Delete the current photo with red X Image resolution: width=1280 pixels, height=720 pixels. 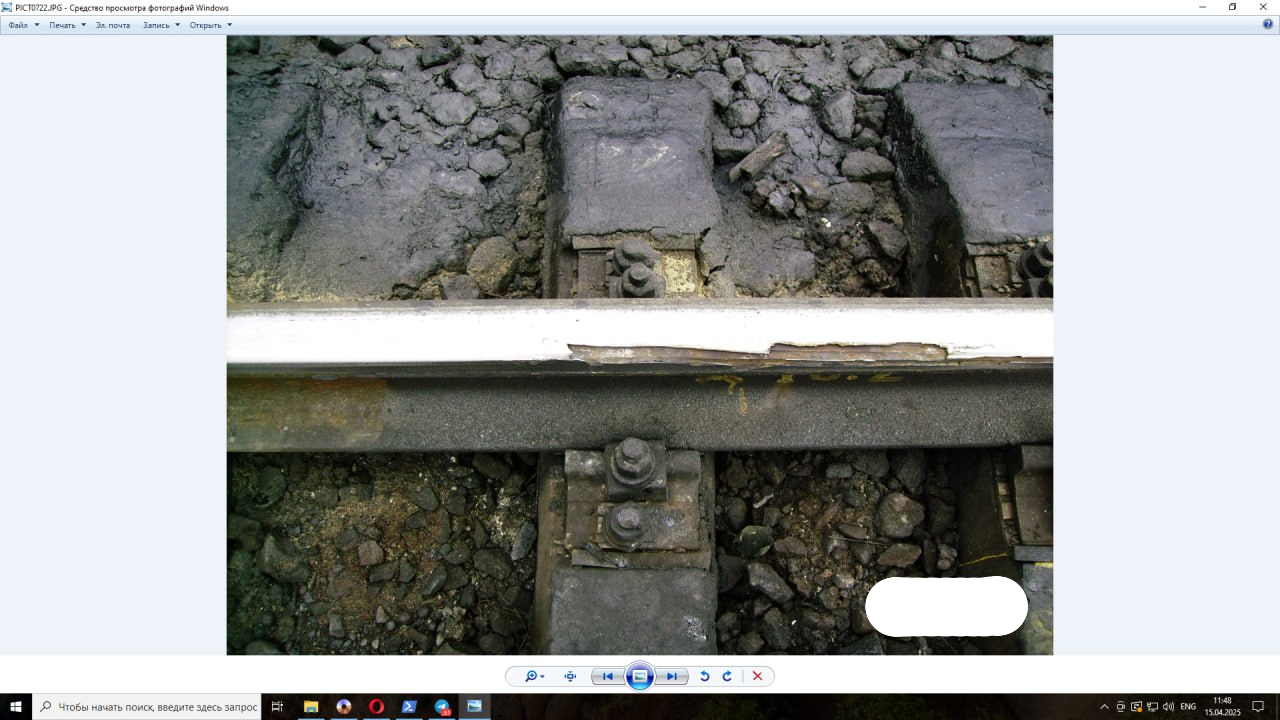click(x=757, y=677)
